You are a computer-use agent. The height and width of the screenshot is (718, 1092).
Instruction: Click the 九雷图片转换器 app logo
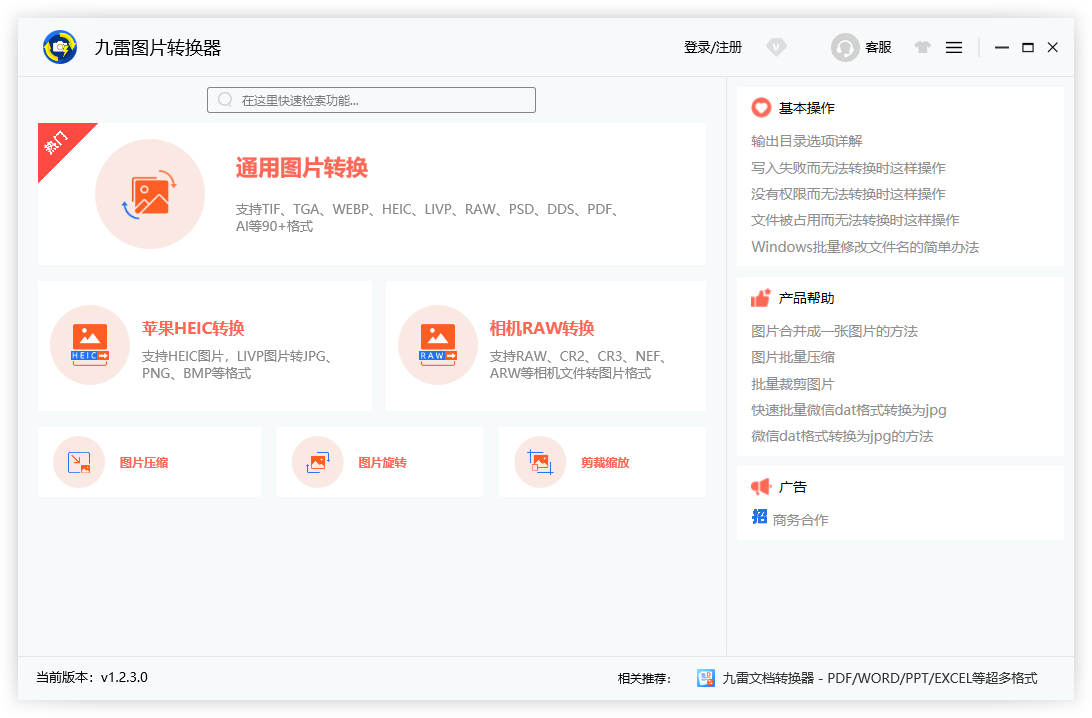tap(60, 47)
